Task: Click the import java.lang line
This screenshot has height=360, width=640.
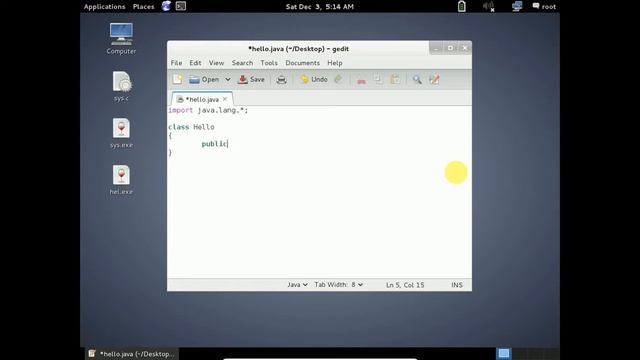Action: point(208,110)
